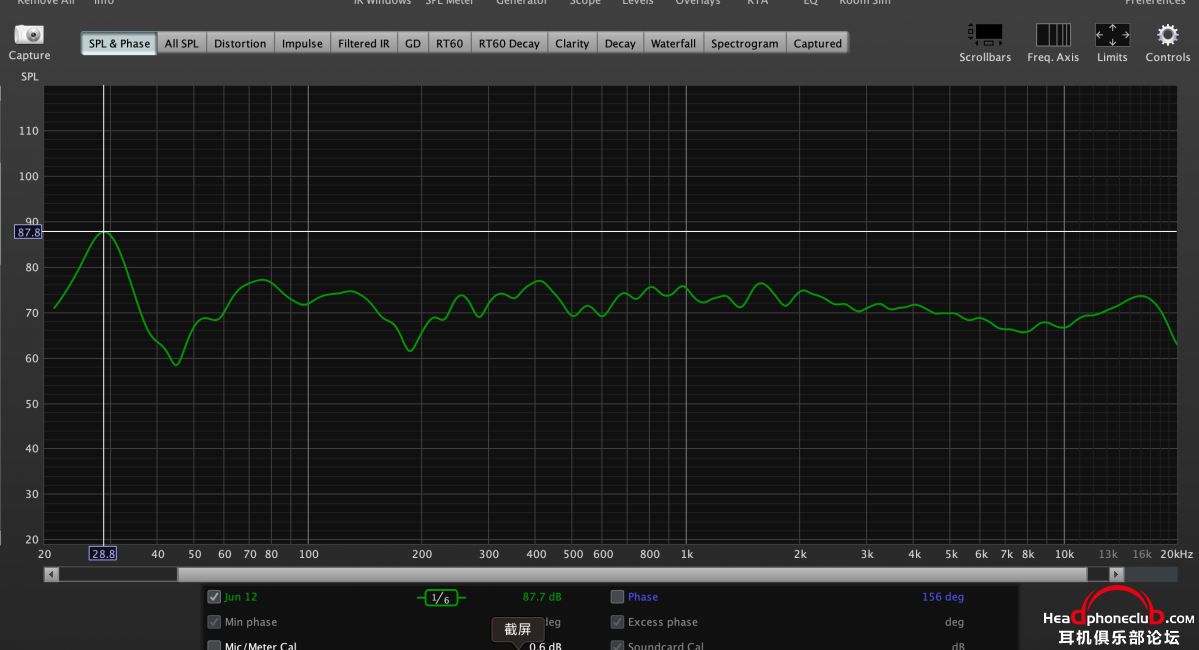Switch to the RT60 Decay tab
The height and width of the screenshot is (650, 1199).
pyautogui.click(x=509, y=44)
